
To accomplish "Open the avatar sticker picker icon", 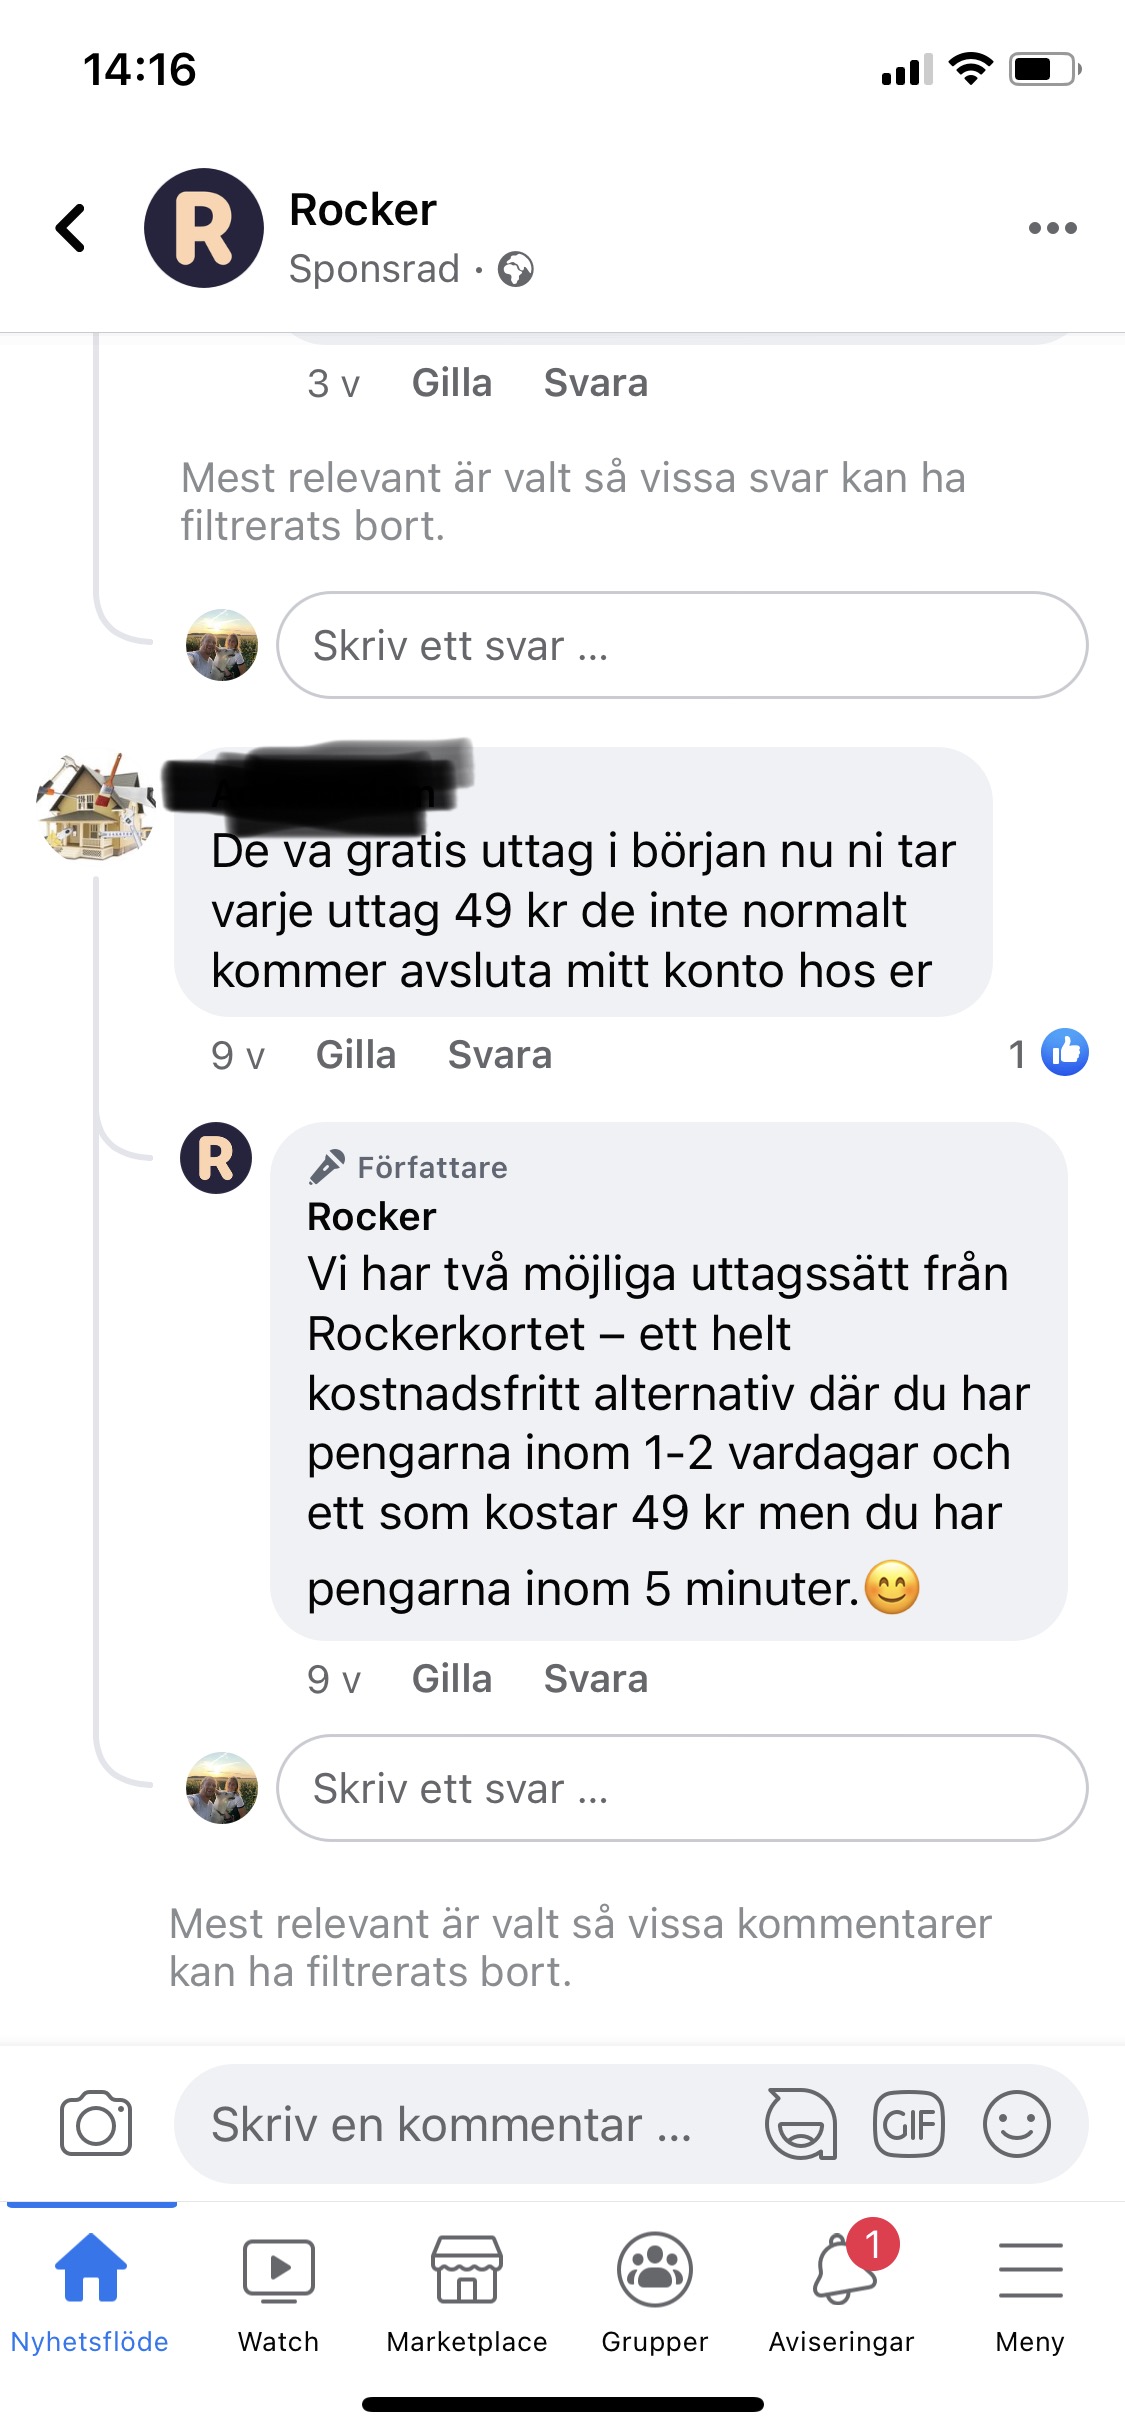I will 801,2123.
